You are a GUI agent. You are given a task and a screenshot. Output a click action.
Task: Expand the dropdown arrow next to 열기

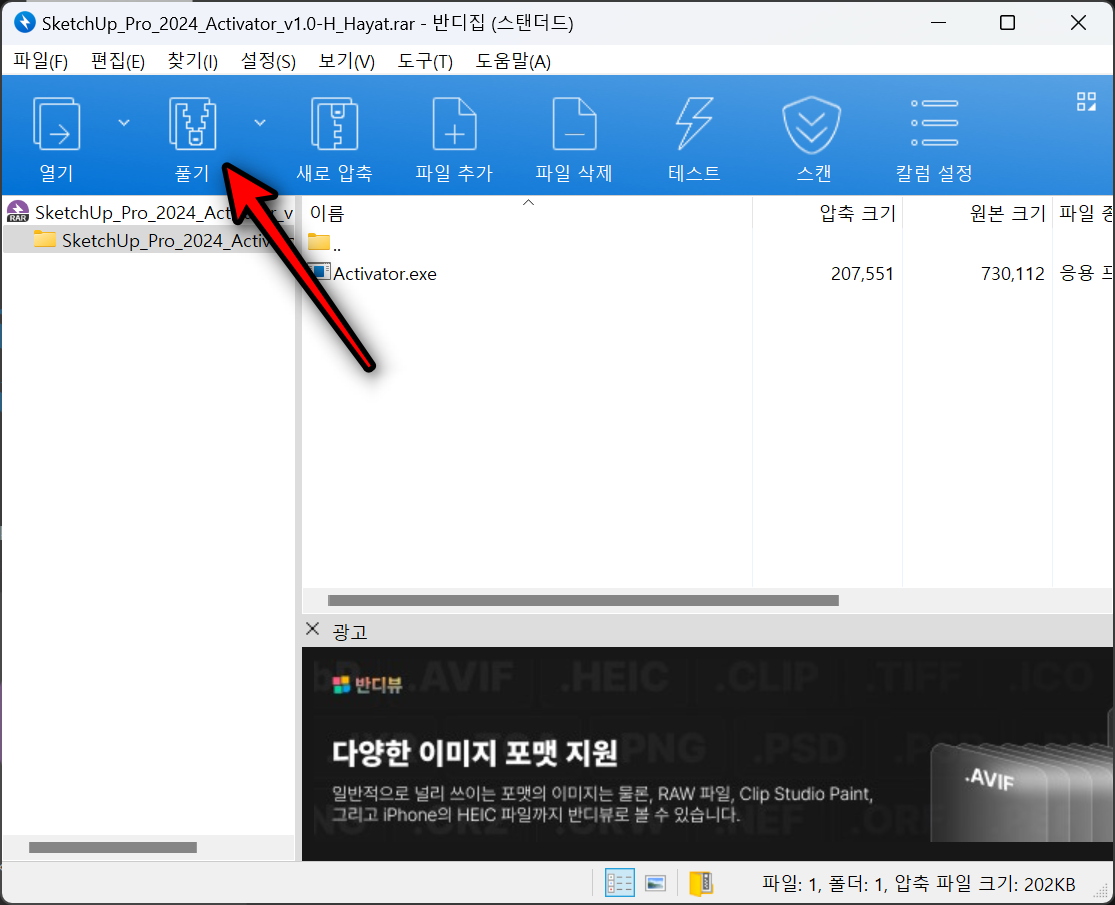(124, 123)
